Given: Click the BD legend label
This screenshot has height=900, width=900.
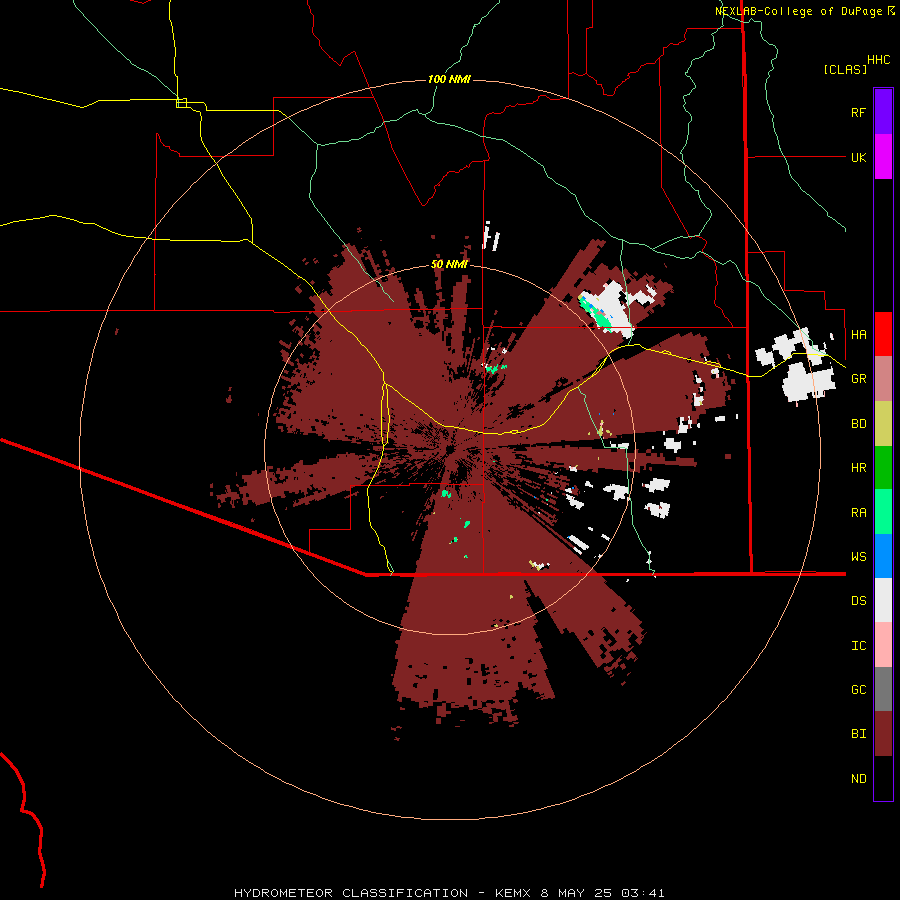Looking at the screenshot, I should (x=858, y=424).
